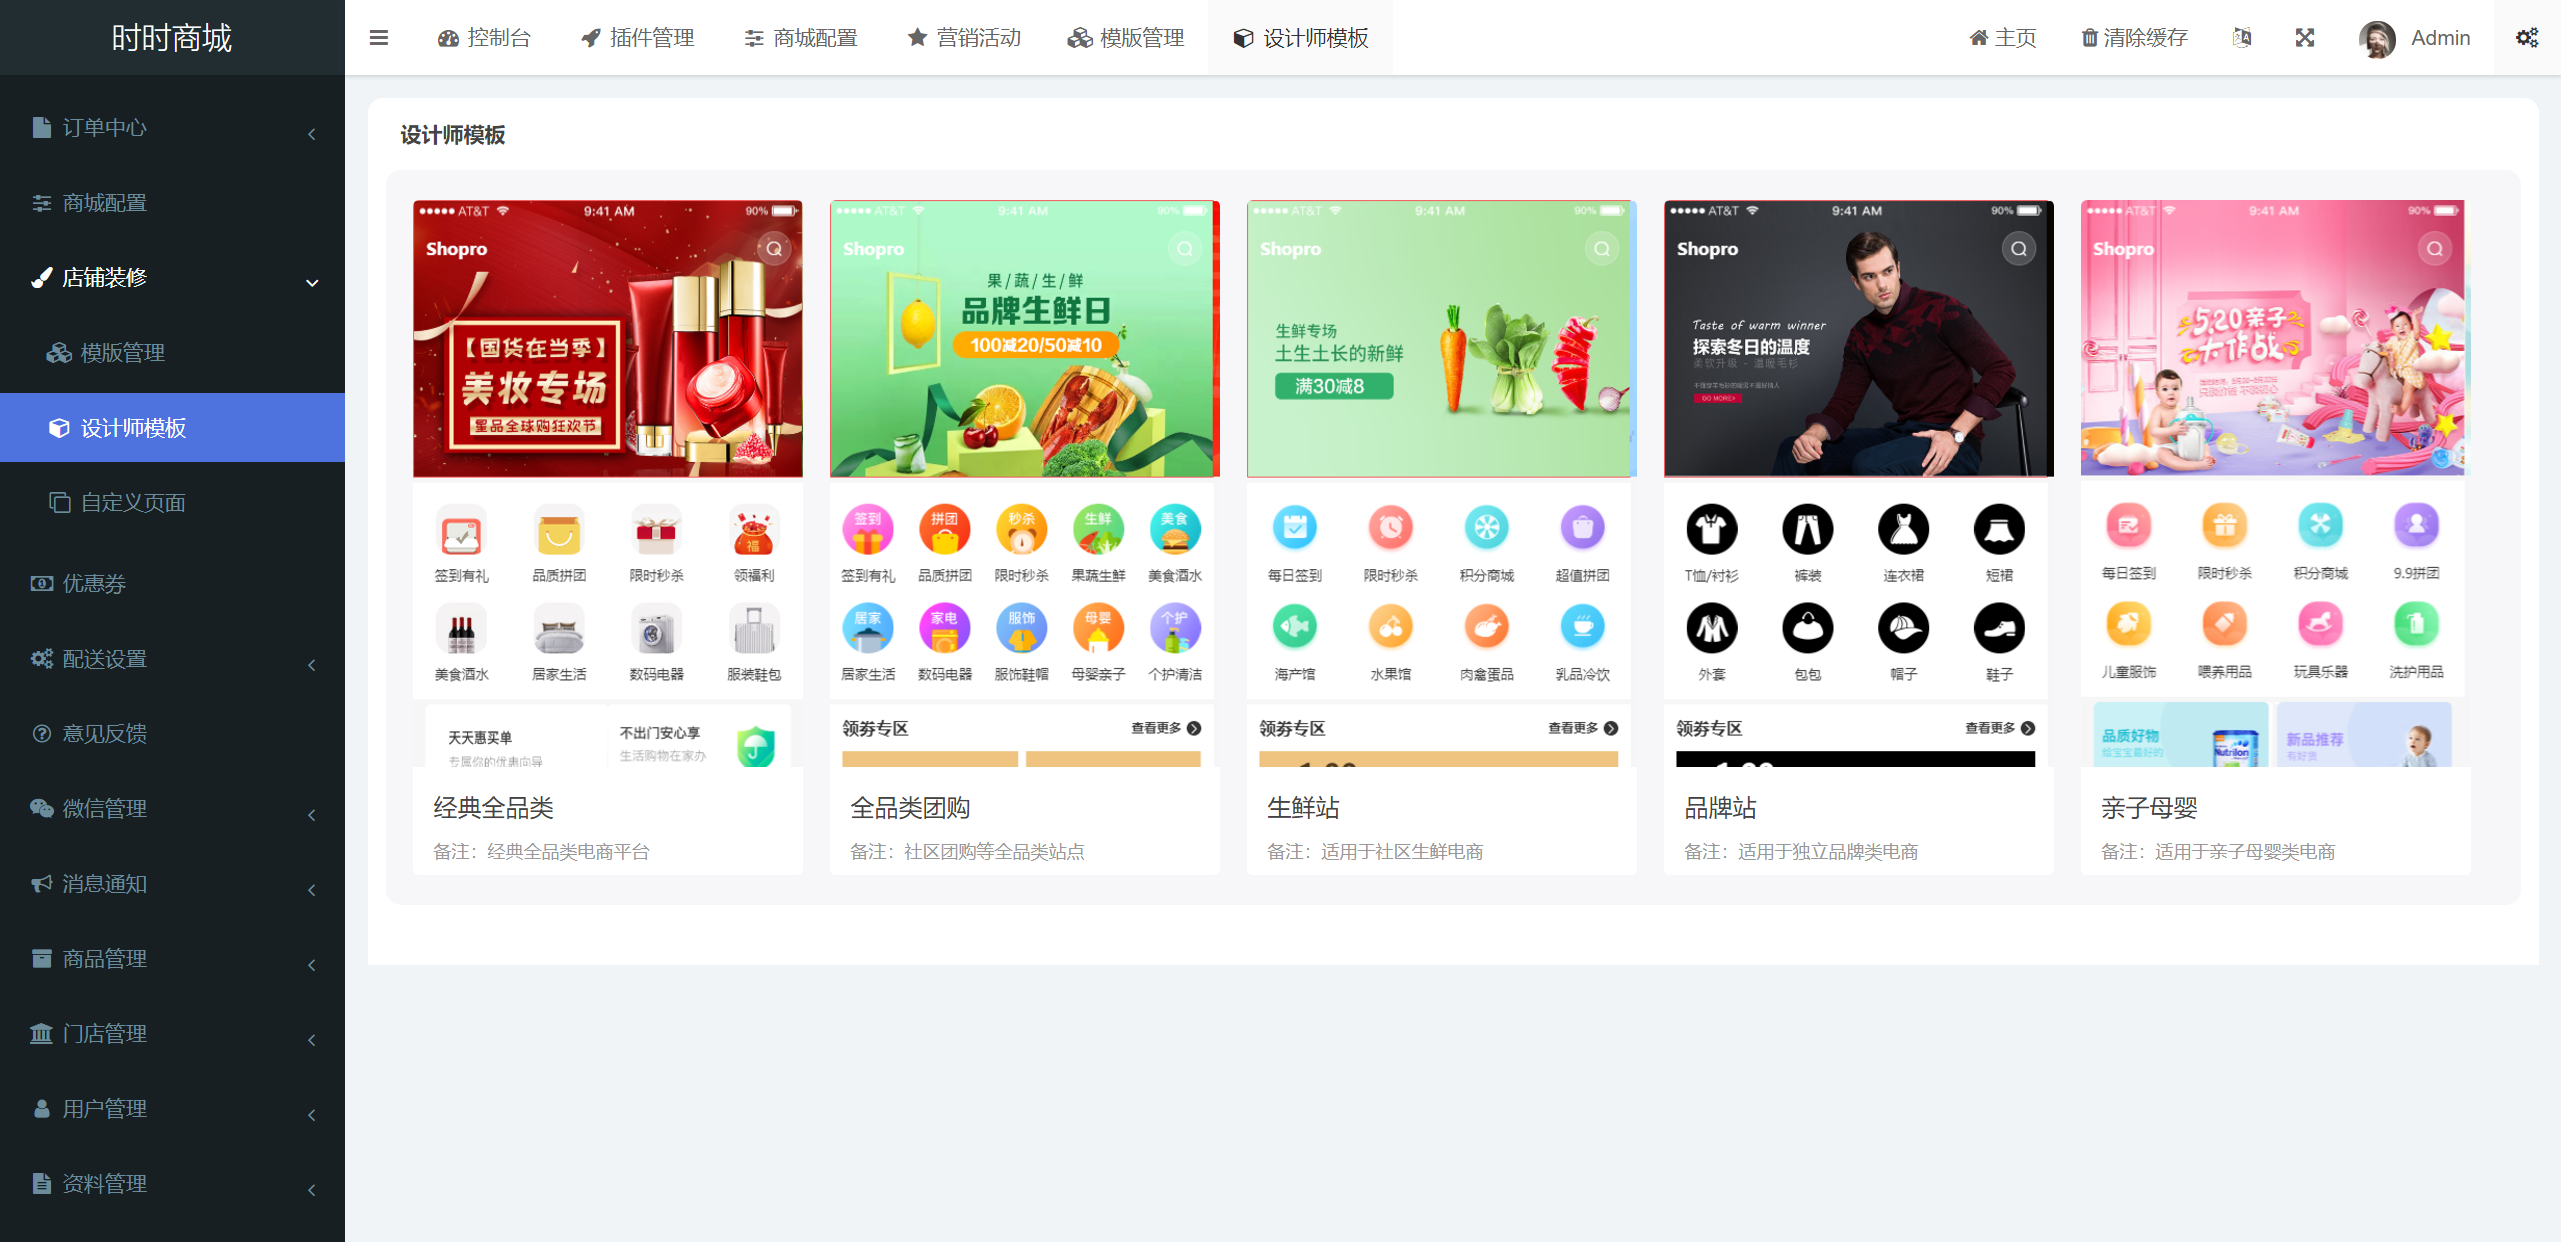
Task: Select the 品牌站 template banner thumbnail
Action: (x=1859, y=339)
